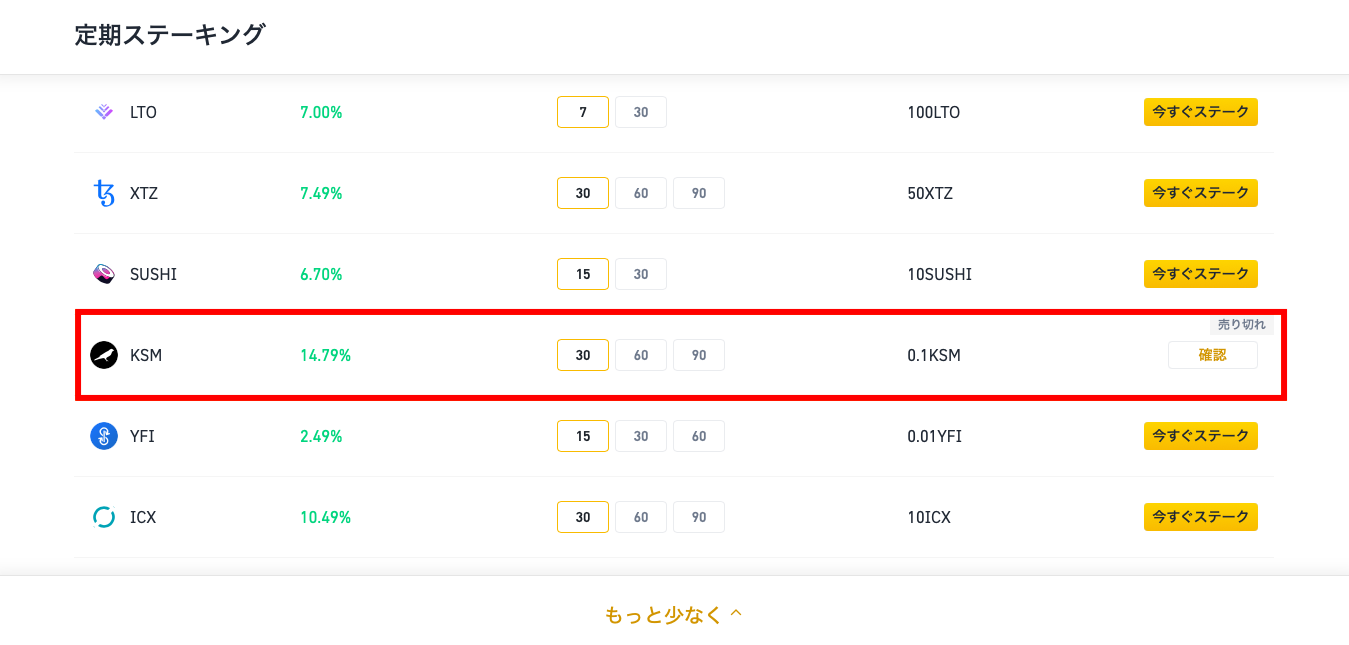Select 30-day duration for SUSHI

[x=641, y=274]
